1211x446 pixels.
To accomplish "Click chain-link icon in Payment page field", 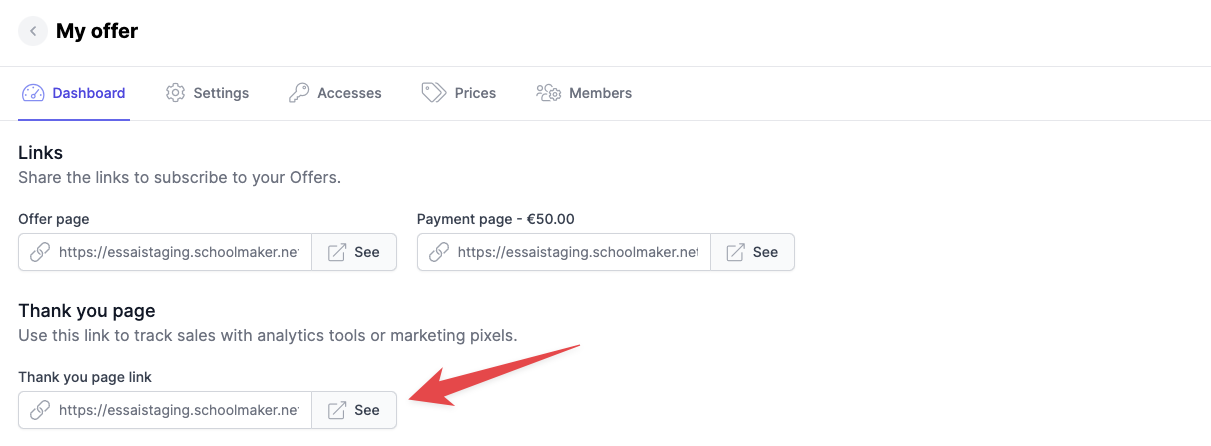I will [438, 252].
